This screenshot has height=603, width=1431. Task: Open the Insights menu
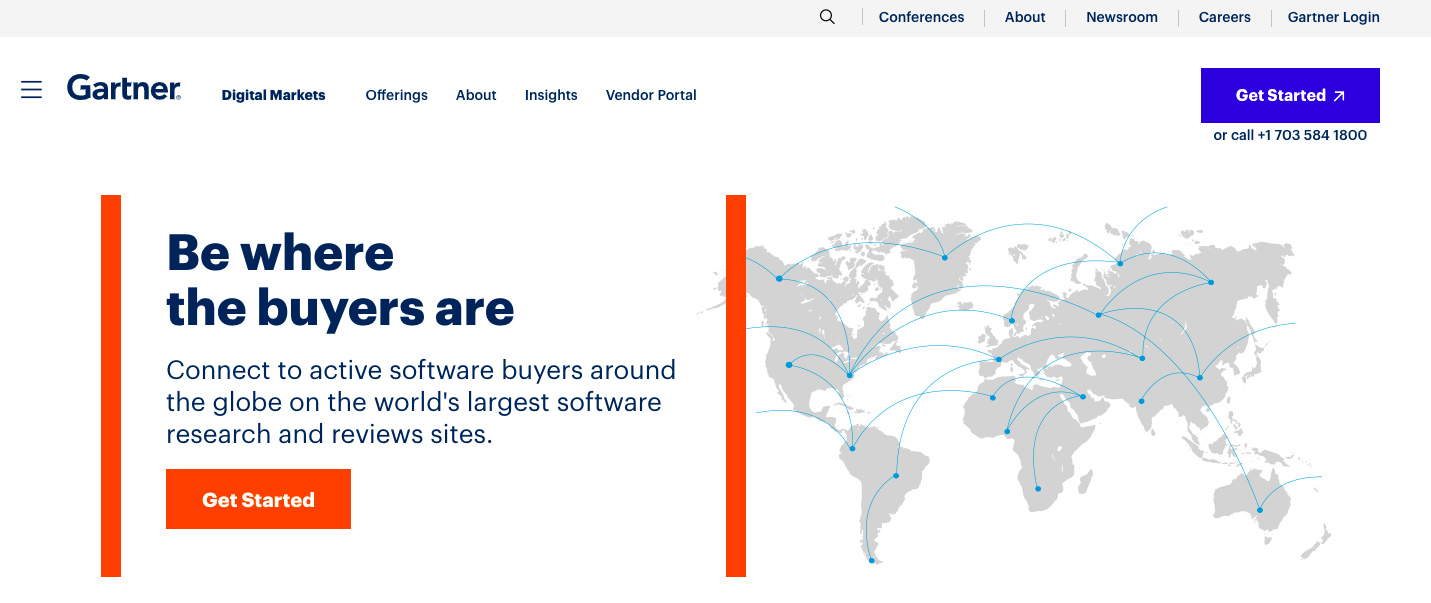(551, 95)
